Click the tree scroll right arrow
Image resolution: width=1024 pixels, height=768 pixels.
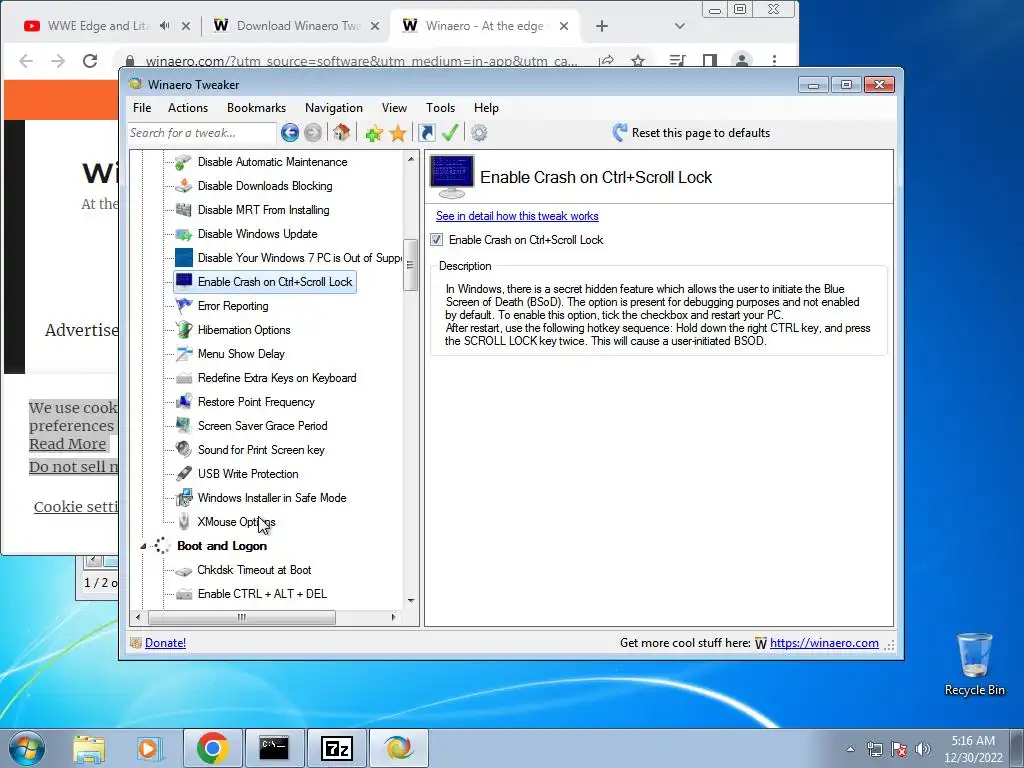(393, 617)
